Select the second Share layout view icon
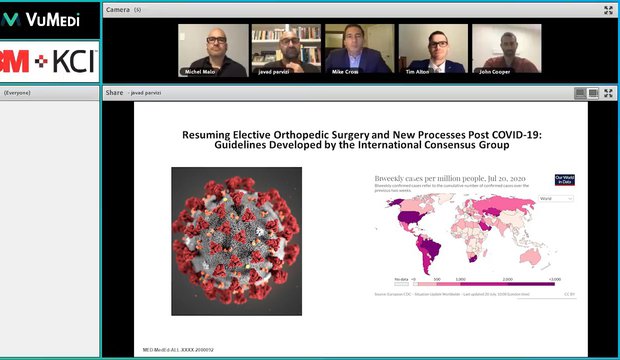The width and height of the screenshot is (620, 360). tap(593, 93)
